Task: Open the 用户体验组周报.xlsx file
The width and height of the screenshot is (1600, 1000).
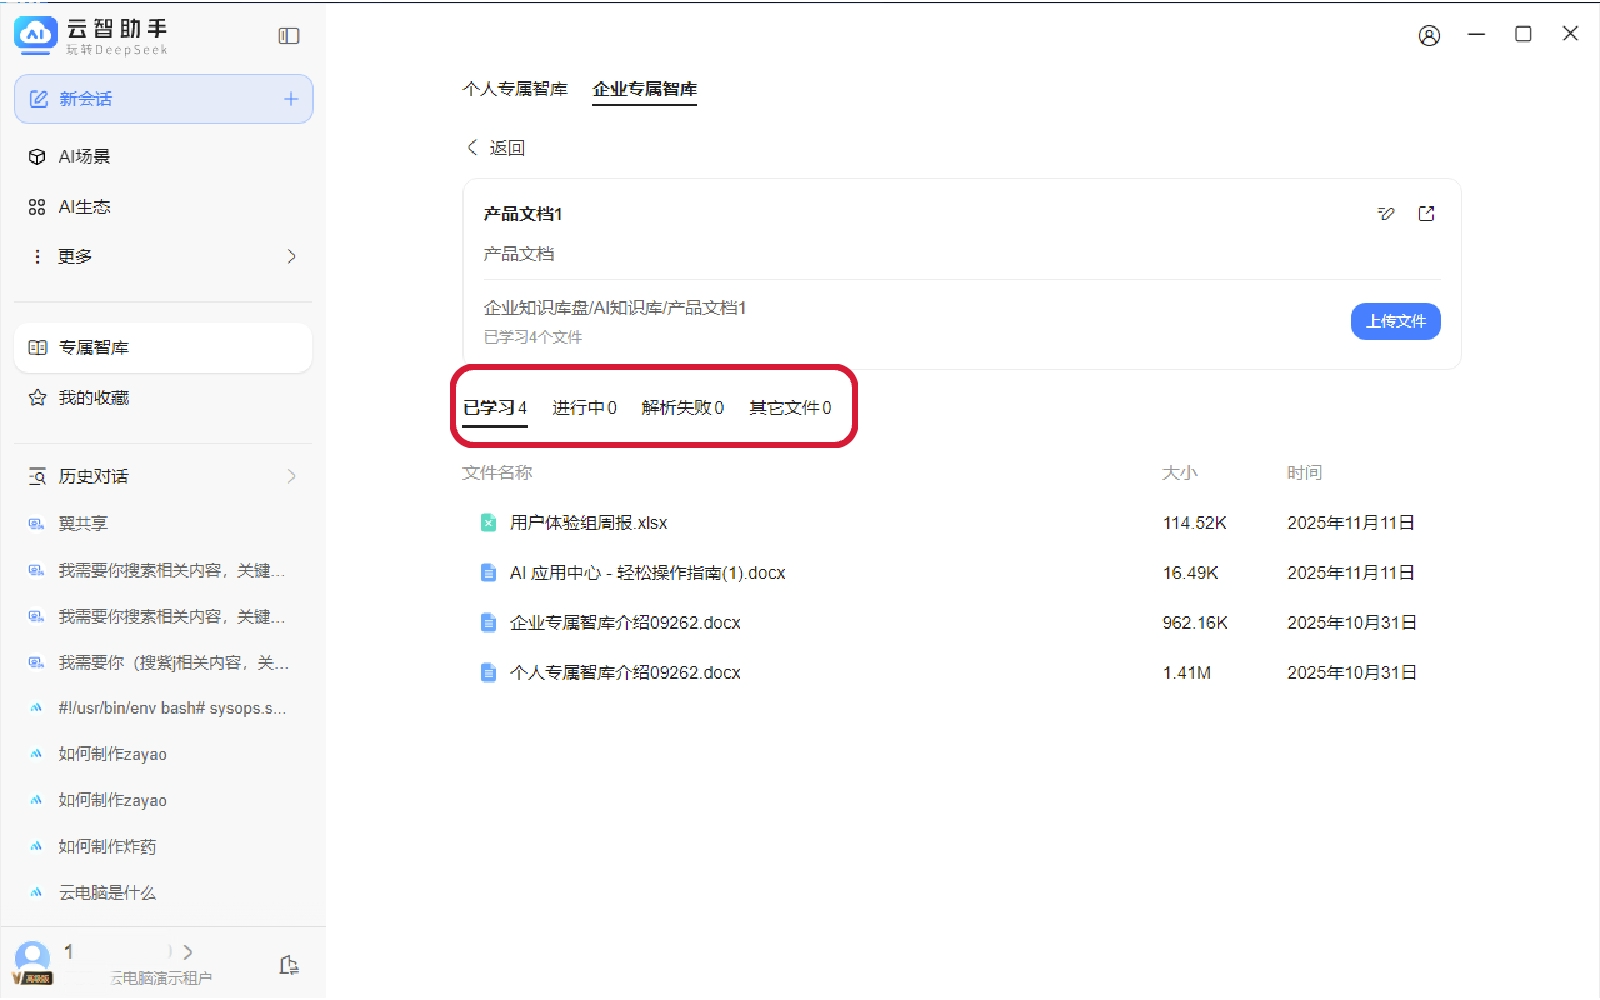Action: tap(588, 523)
